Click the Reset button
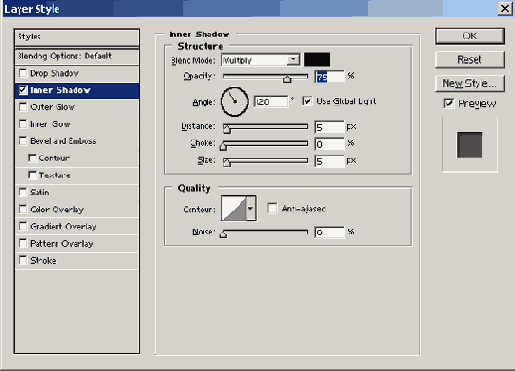This screenshot has height=371, width=515. (x=470, y=60)
